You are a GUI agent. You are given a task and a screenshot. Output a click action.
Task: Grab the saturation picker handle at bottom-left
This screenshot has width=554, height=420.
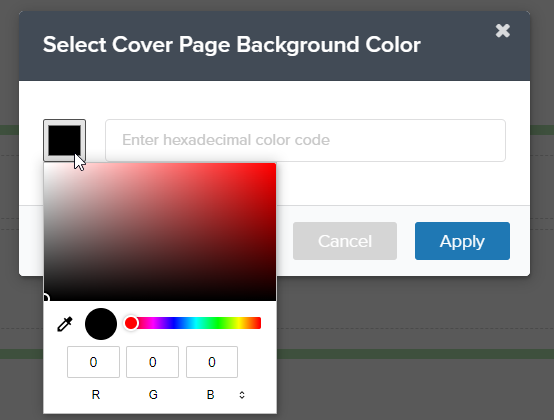[x=46, y=298]
